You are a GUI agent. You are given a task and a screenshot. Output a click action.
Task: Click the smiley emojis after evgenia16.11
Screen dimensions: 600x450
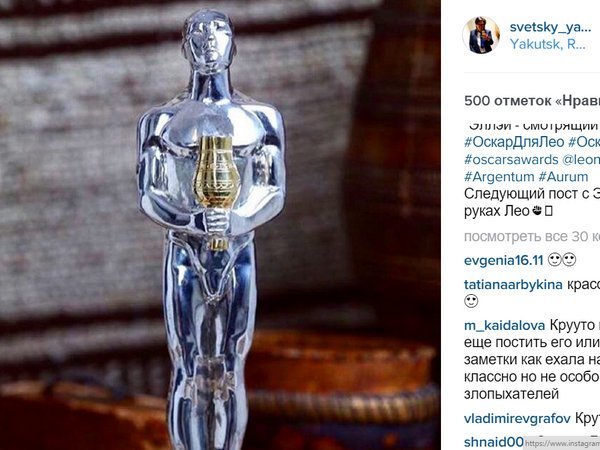(562, 260)
